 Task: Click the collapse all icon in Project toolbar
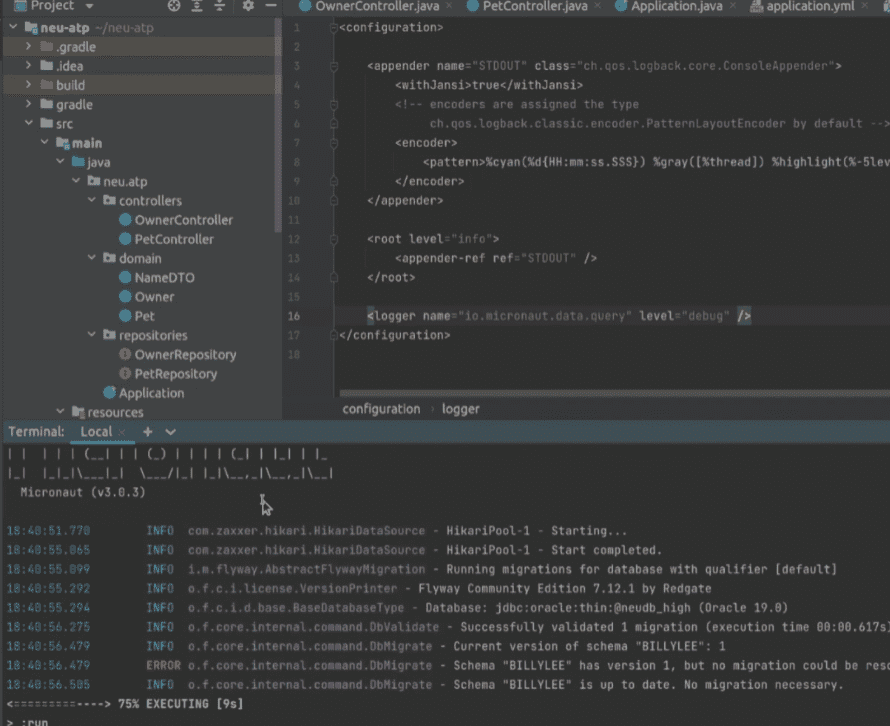(x=220, y=6)
